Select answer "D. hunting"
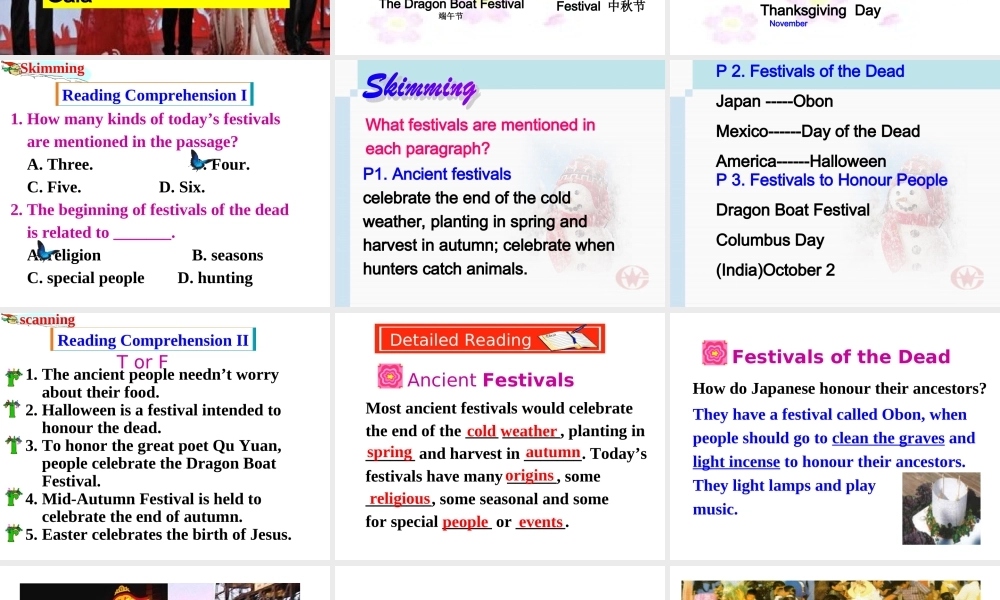The width and height of the screenshot is (1000, 600). pyautogui.click(x=215, y=278)
